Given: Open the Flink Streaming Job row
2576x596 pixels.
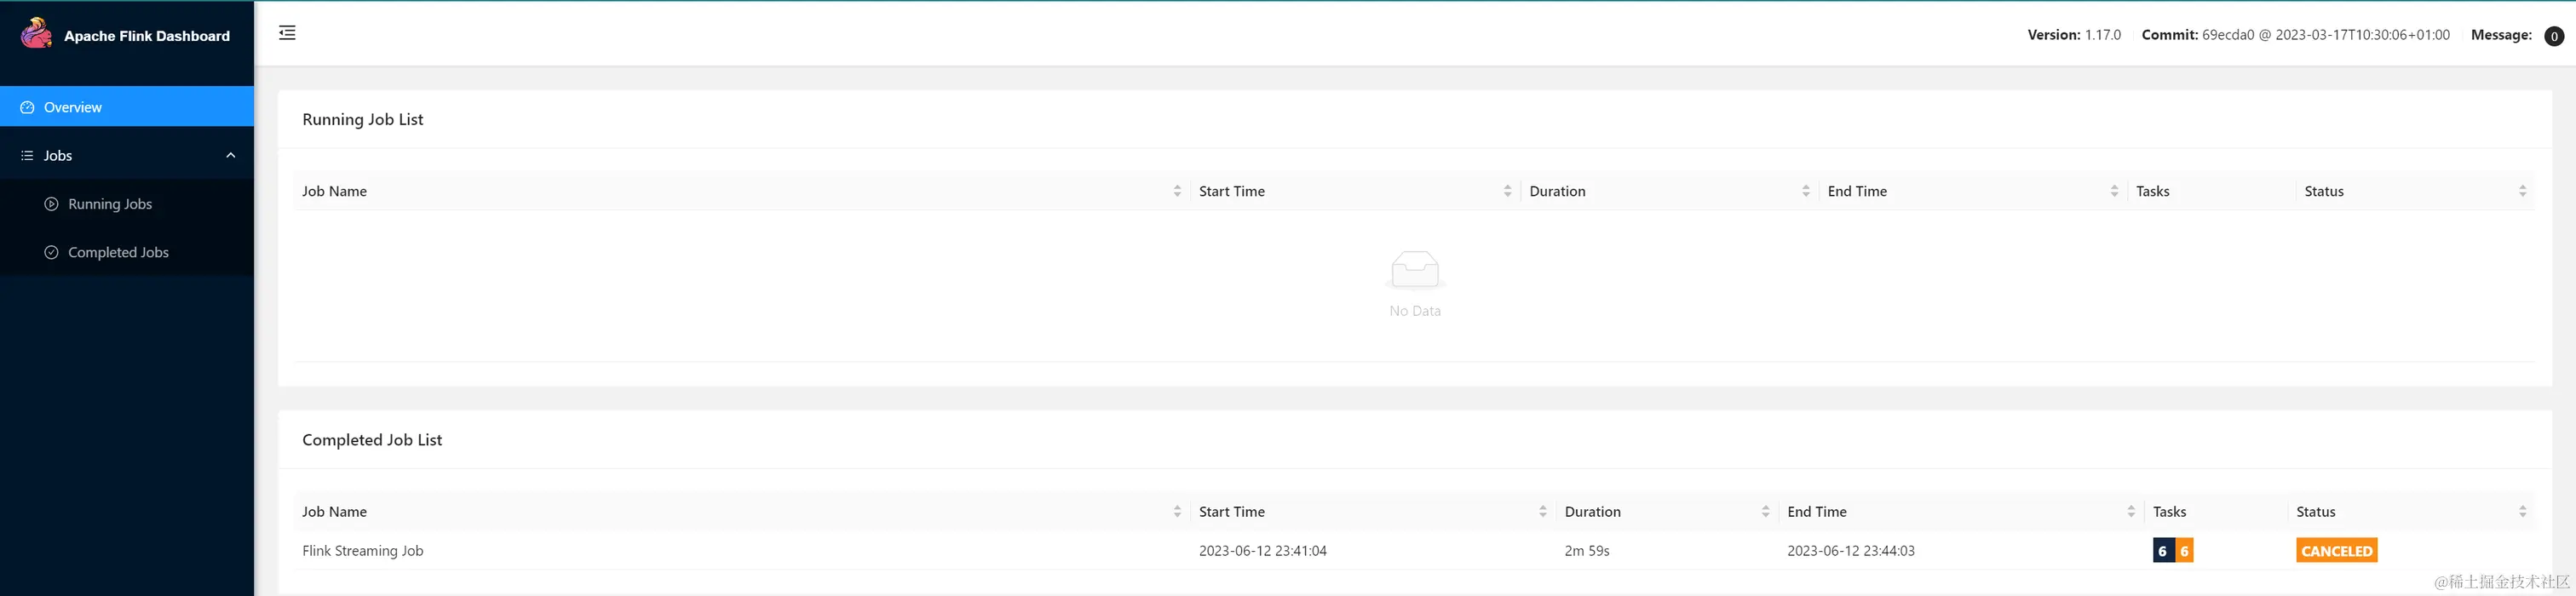Looking at the screenshot, I should (1414, 551).
